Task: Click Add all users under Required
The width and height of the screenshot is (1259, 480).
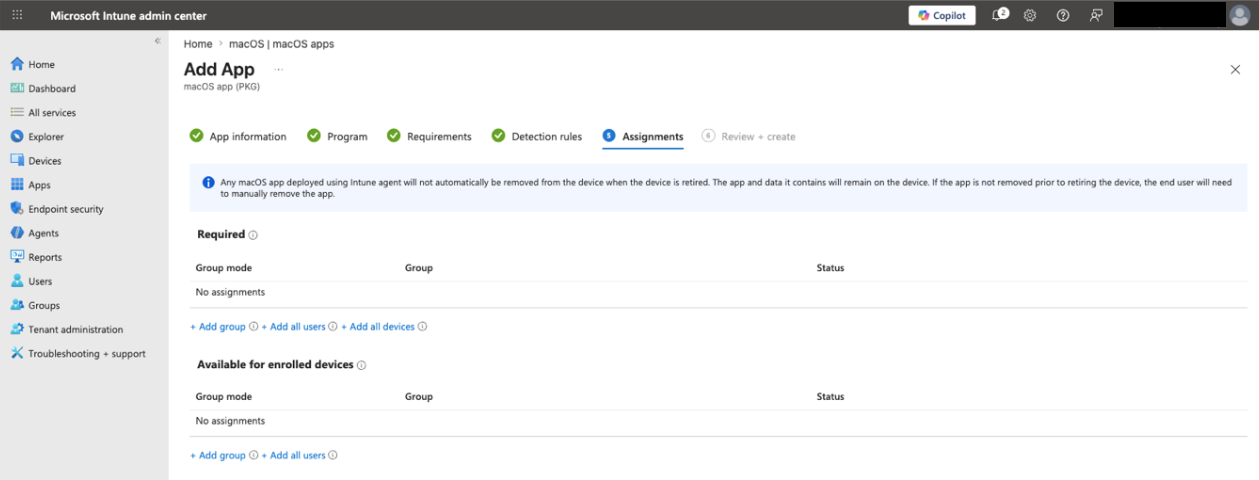Action: (x=293, y=327)
